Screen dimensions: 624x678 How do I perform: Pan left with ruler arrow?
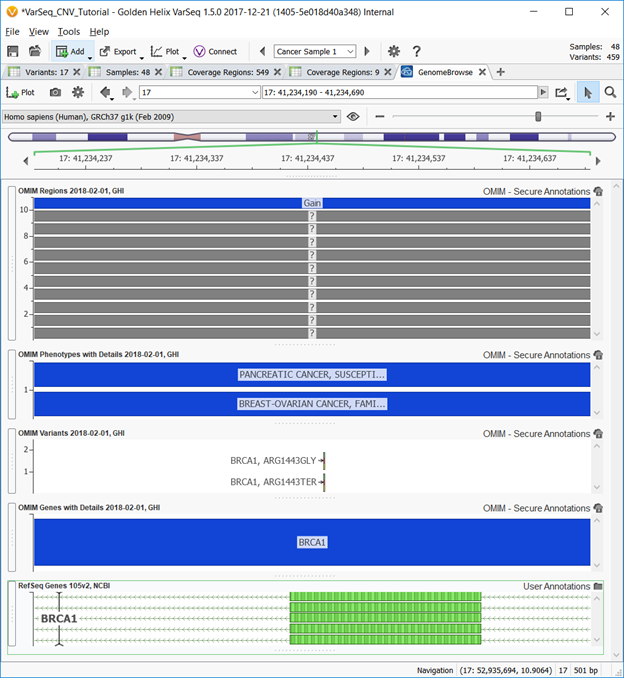tap(26, 161)
